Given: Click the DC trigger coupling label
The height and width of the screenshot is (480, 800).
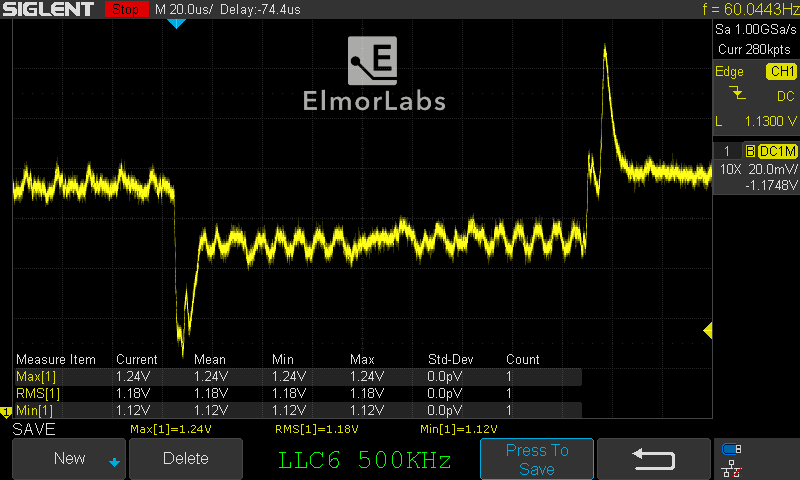Looking at the screenshot, I should tap(786, 96).
